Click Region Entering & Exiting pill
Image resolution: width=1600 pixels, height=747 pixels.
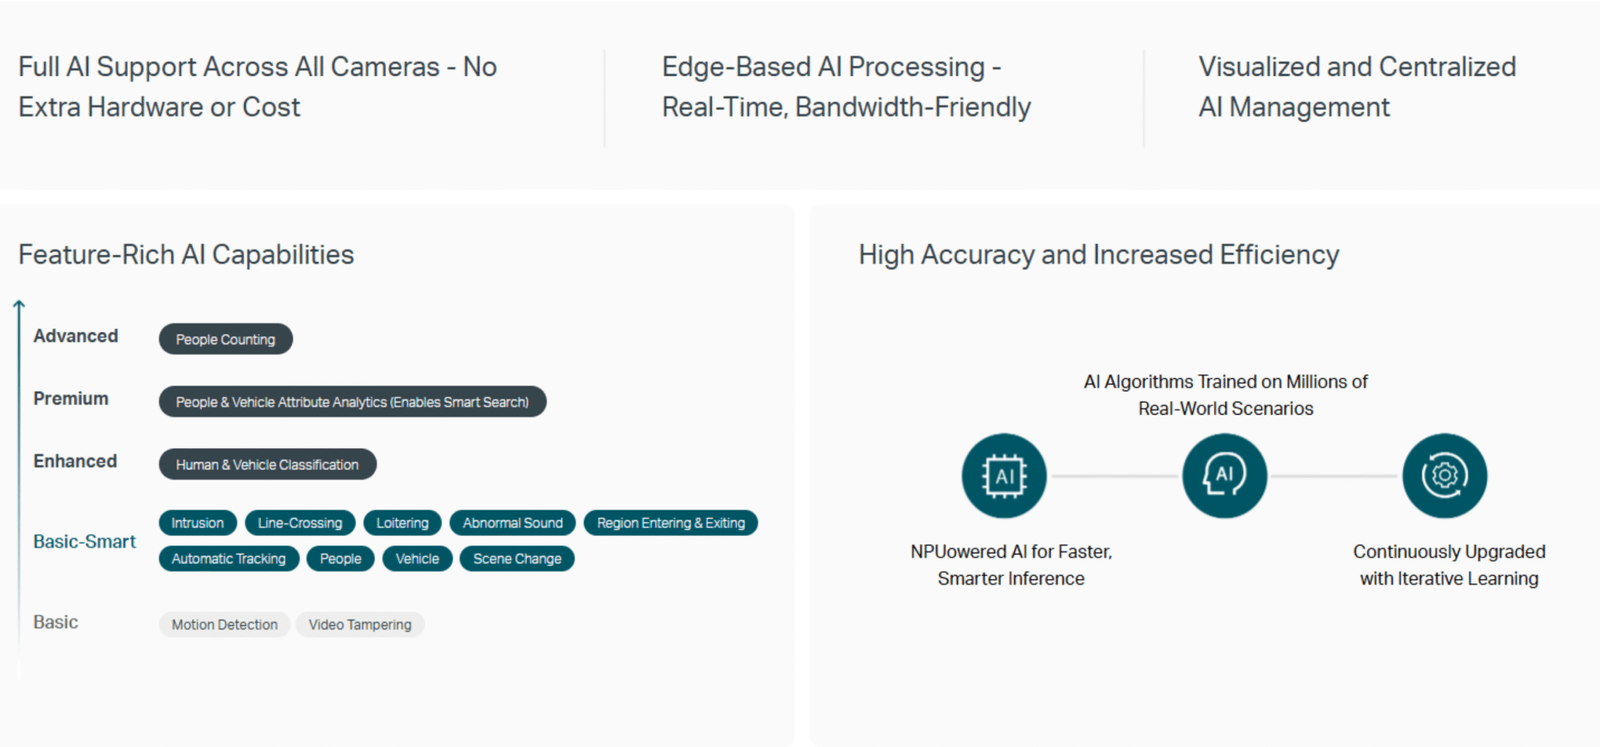point(670,523)
